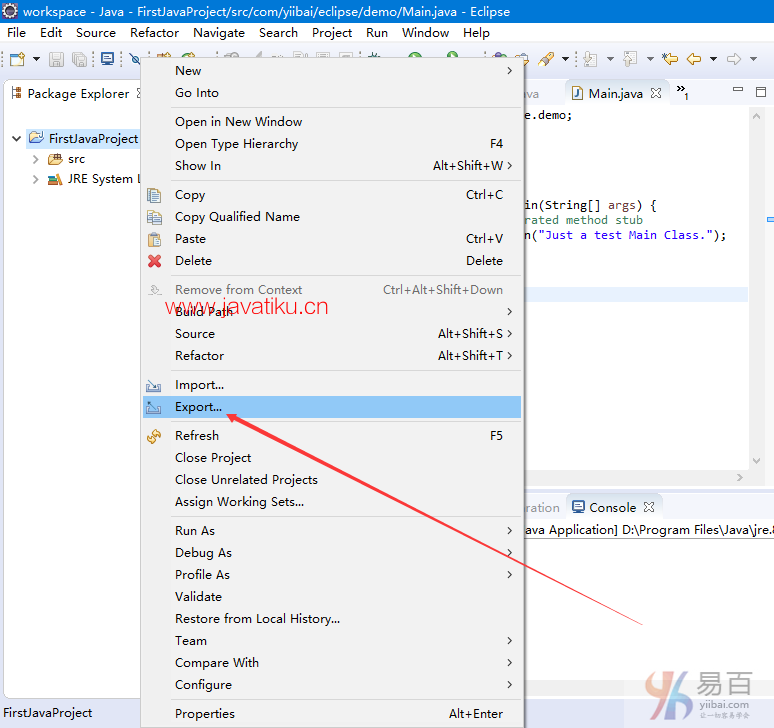Minimize the editor area
This screenshot has height=728, width=774.
(x=738, y=90)
